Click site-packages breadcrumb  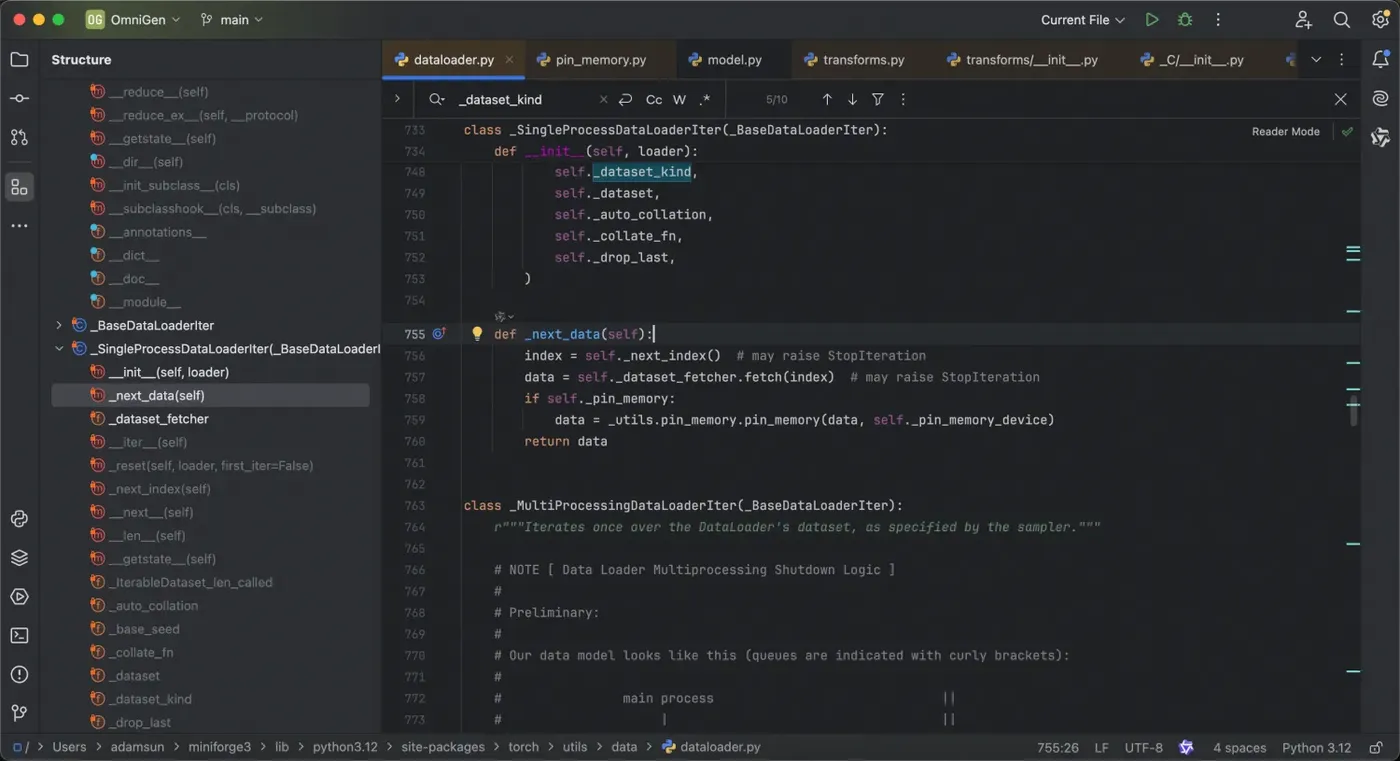point(443,747)
